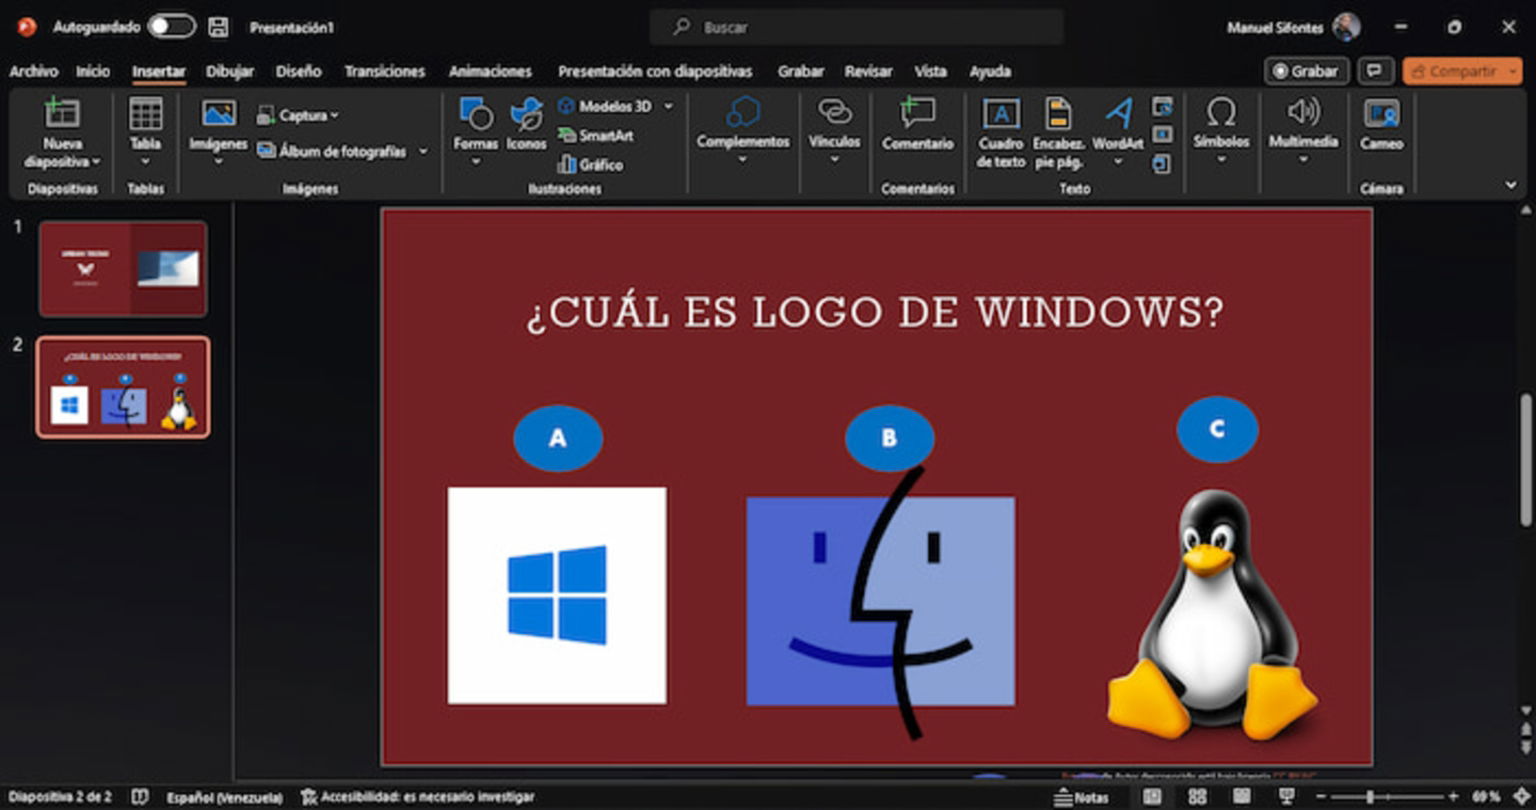Select slide 1 thumbnail
The width and height of the screenshot is (1536, 810).
click(123, 269)
